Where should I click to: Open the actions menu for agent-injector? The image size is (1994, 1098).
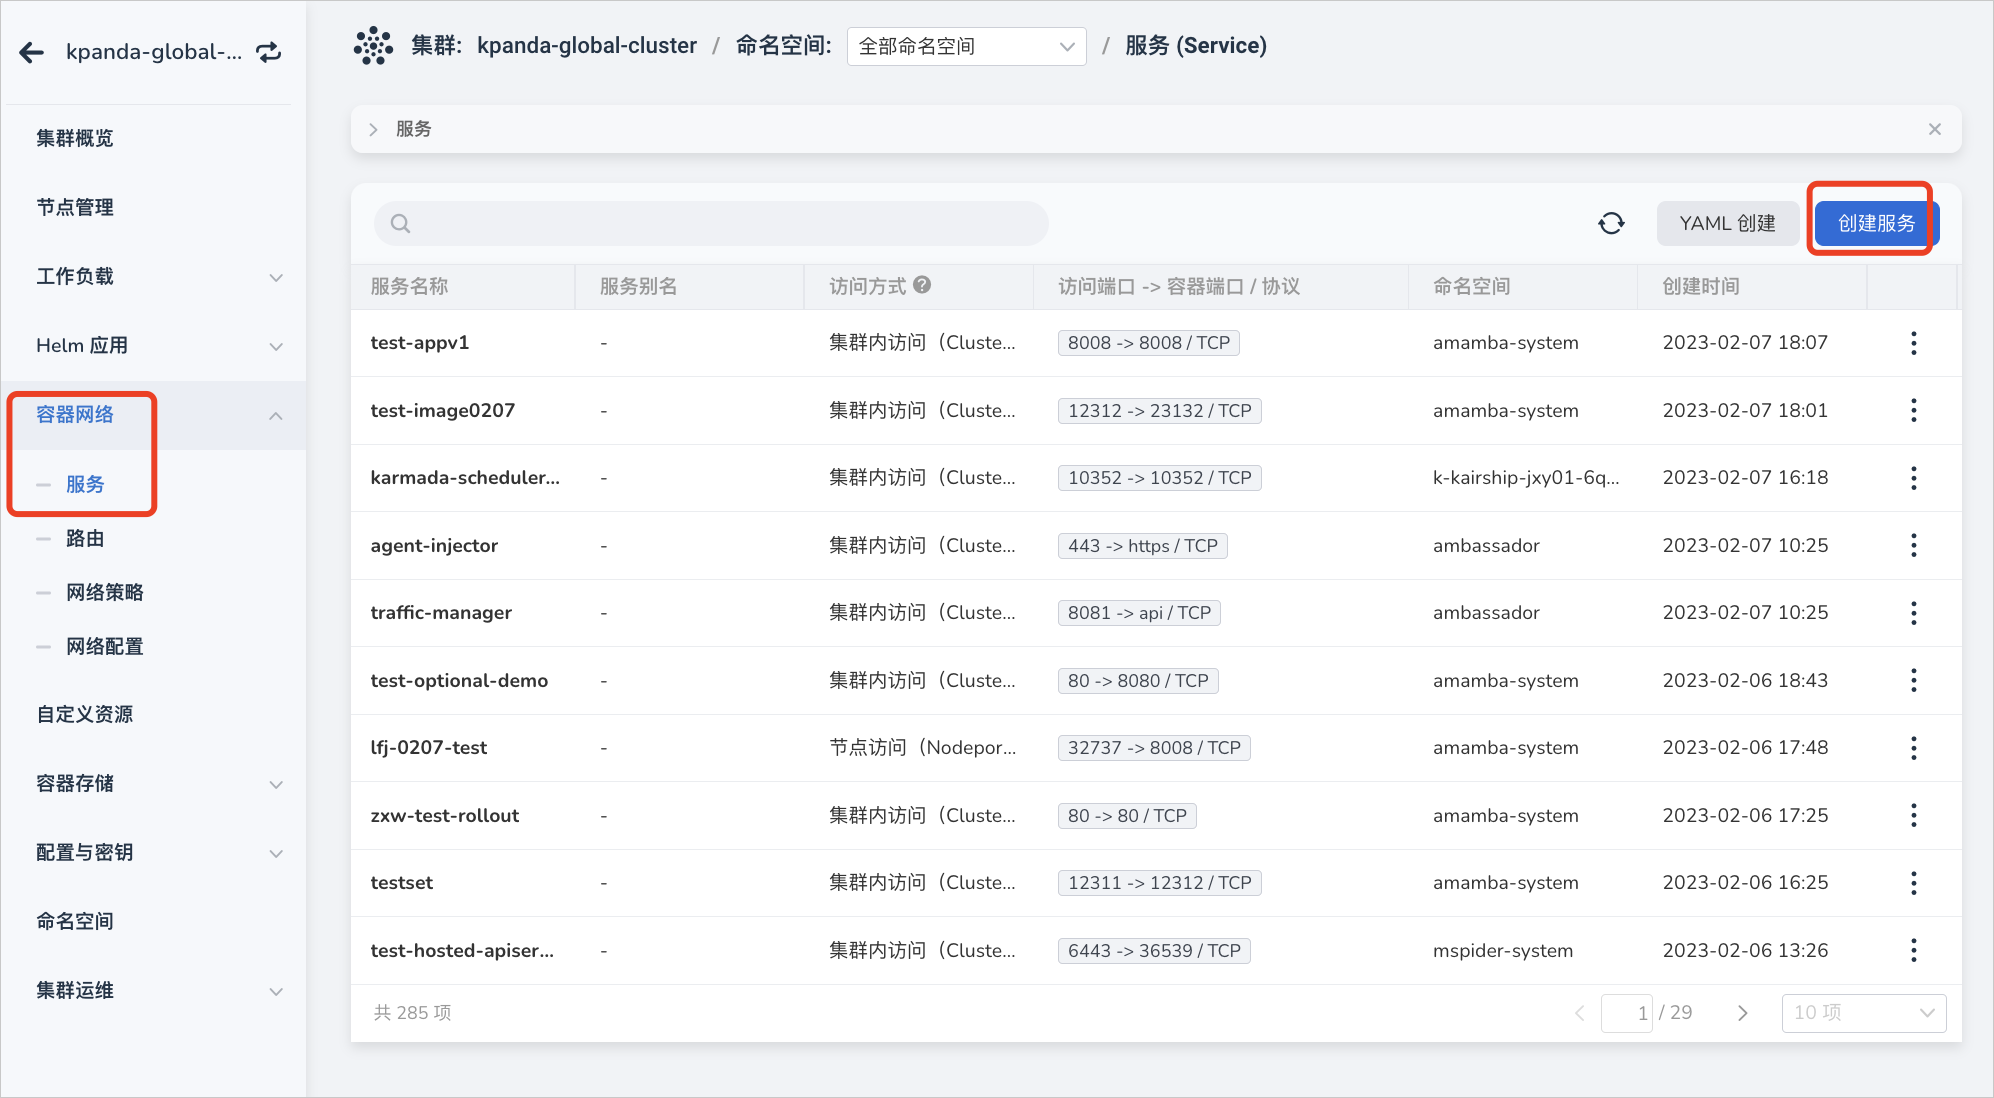[1913, 545]
